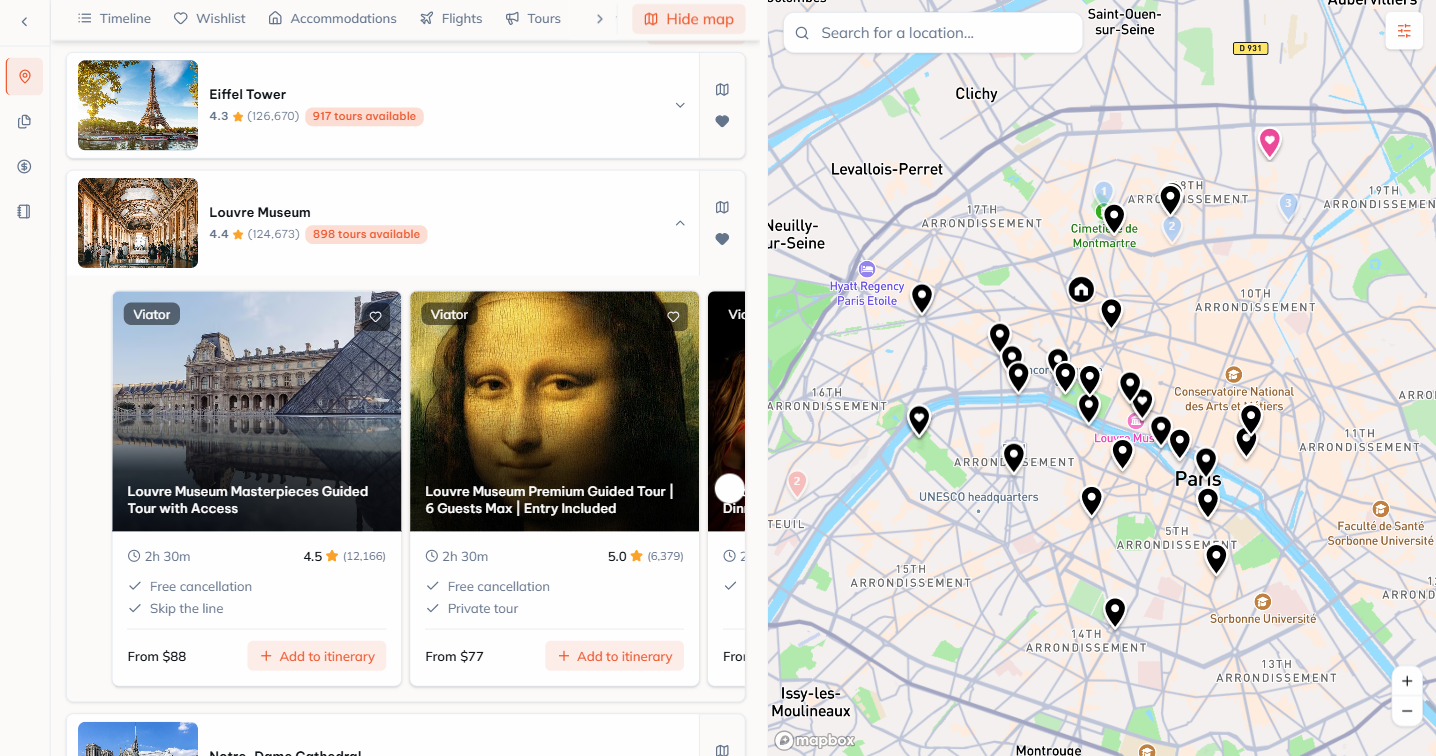Advance the Louvre tour carousel
The height and width of the screenshot is (756, 1436).
click(730, 488)
